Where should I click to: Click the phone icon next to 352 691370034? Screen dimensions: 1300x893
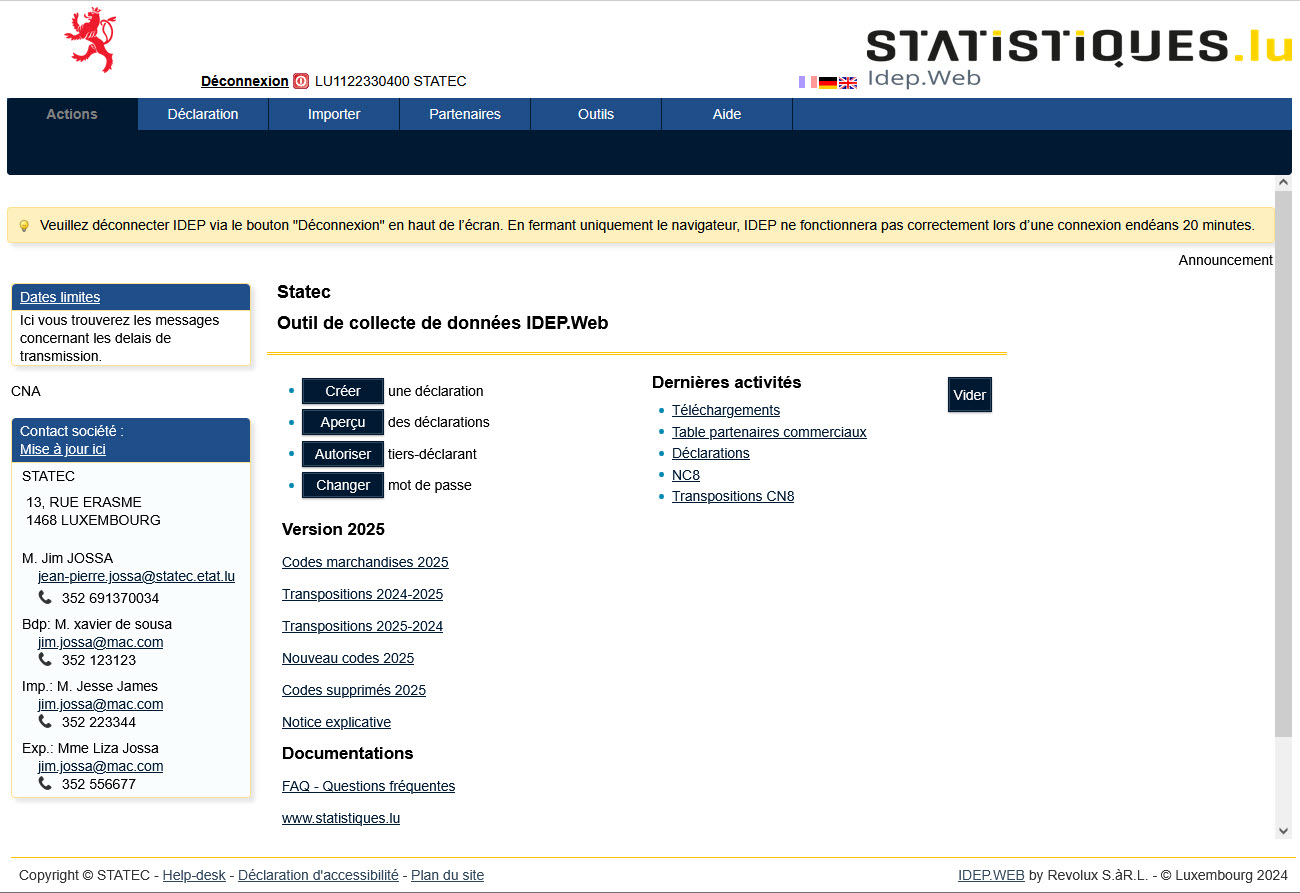coord(45,597)
